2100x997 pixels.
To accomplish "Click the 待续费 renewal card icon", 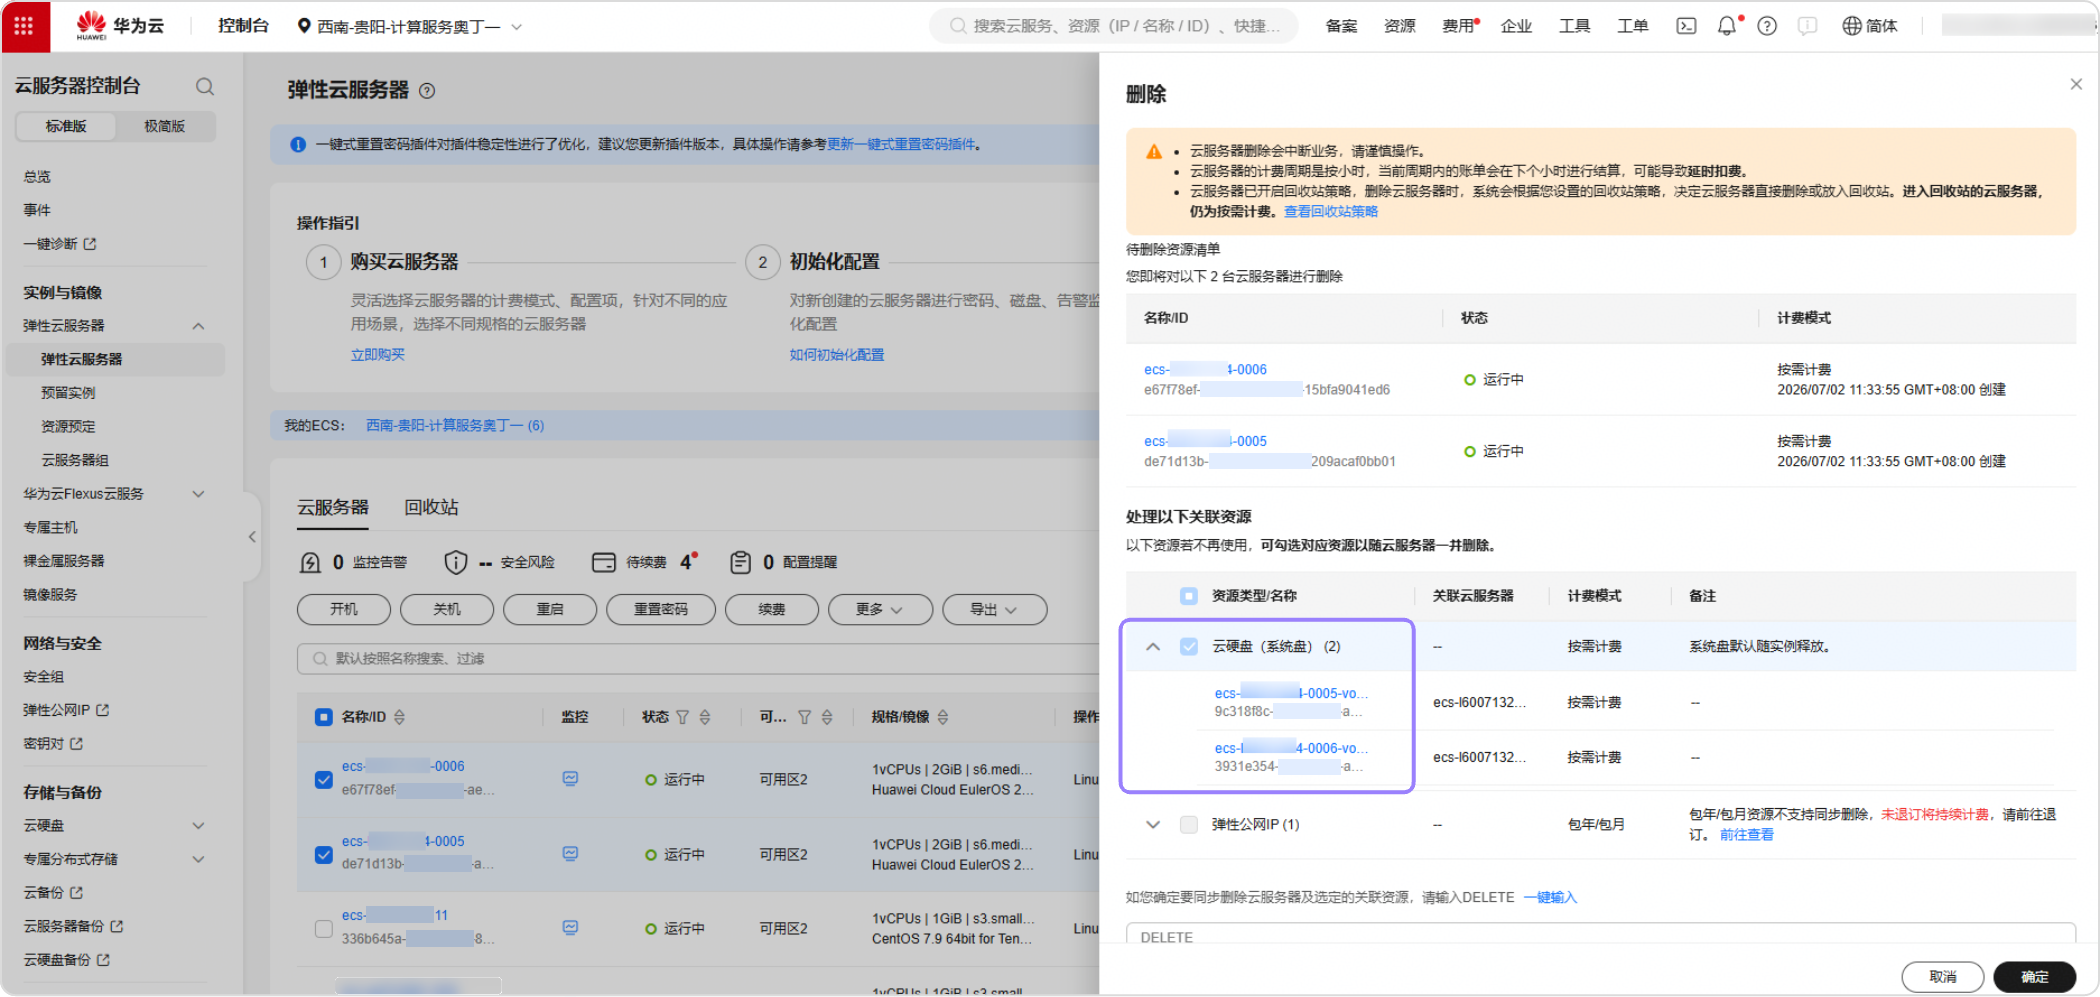I will coord(603,562).
